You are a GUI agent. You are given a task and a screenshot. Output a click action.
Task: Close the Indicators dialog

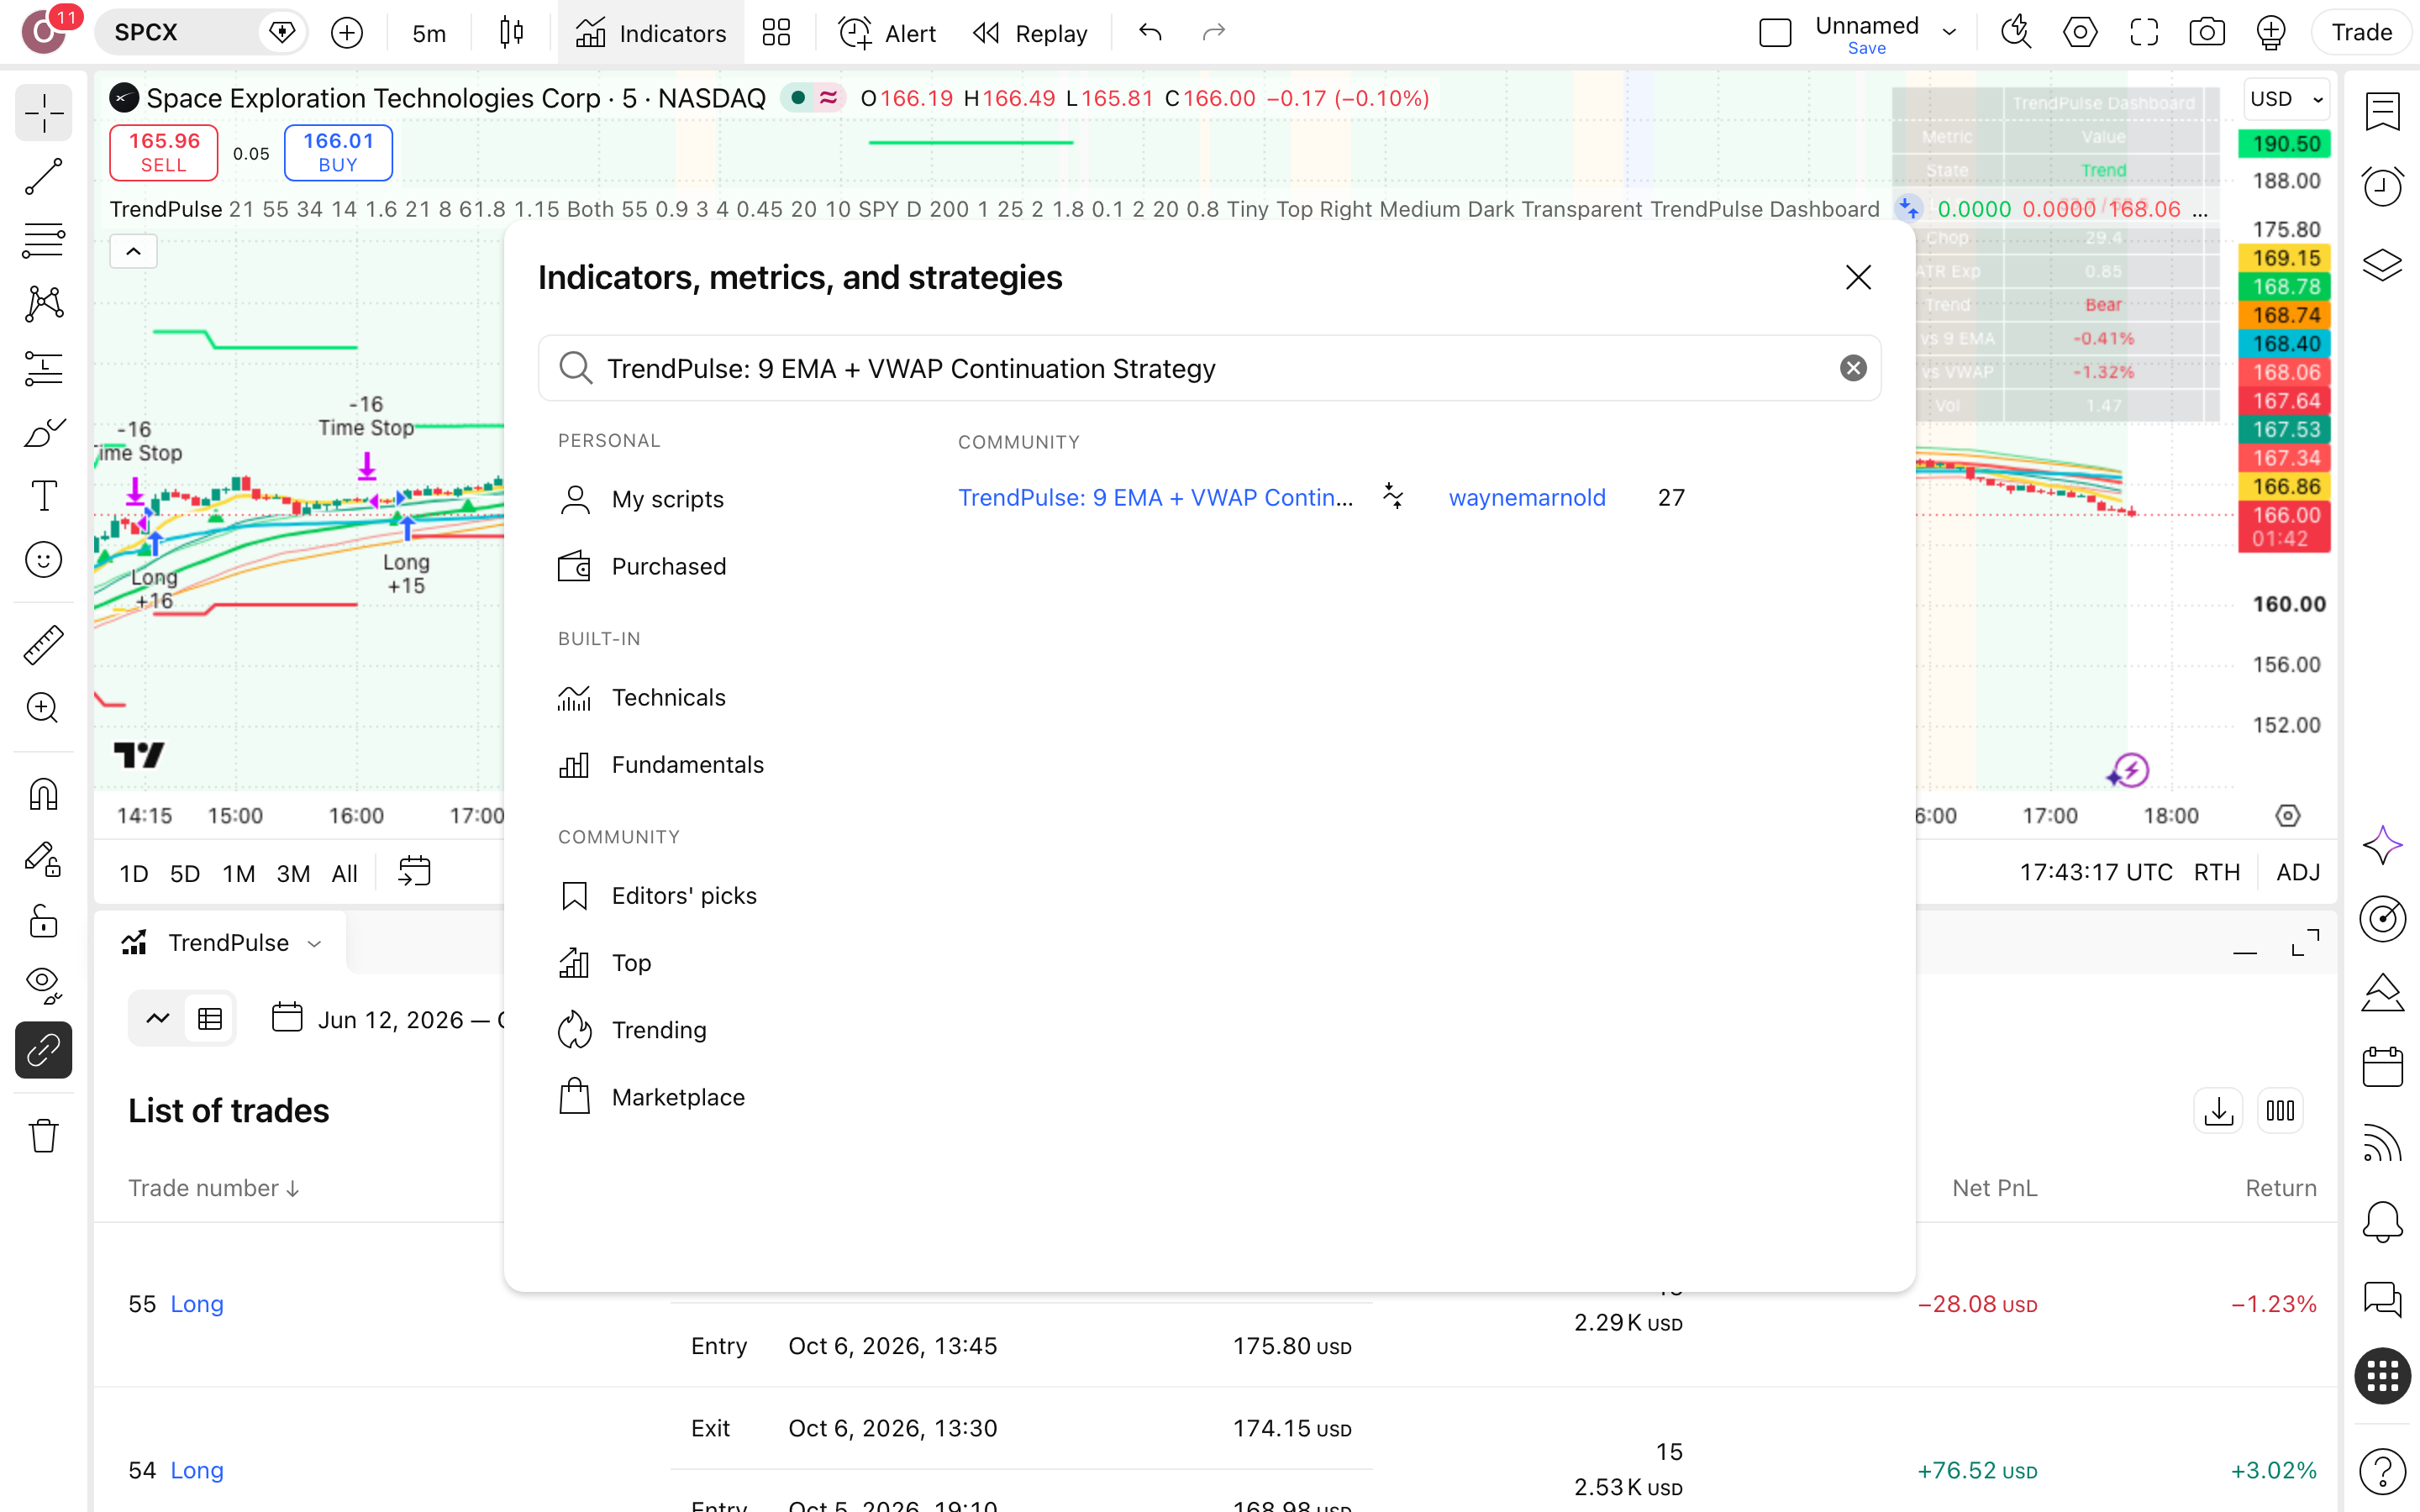click(1858, 277)
